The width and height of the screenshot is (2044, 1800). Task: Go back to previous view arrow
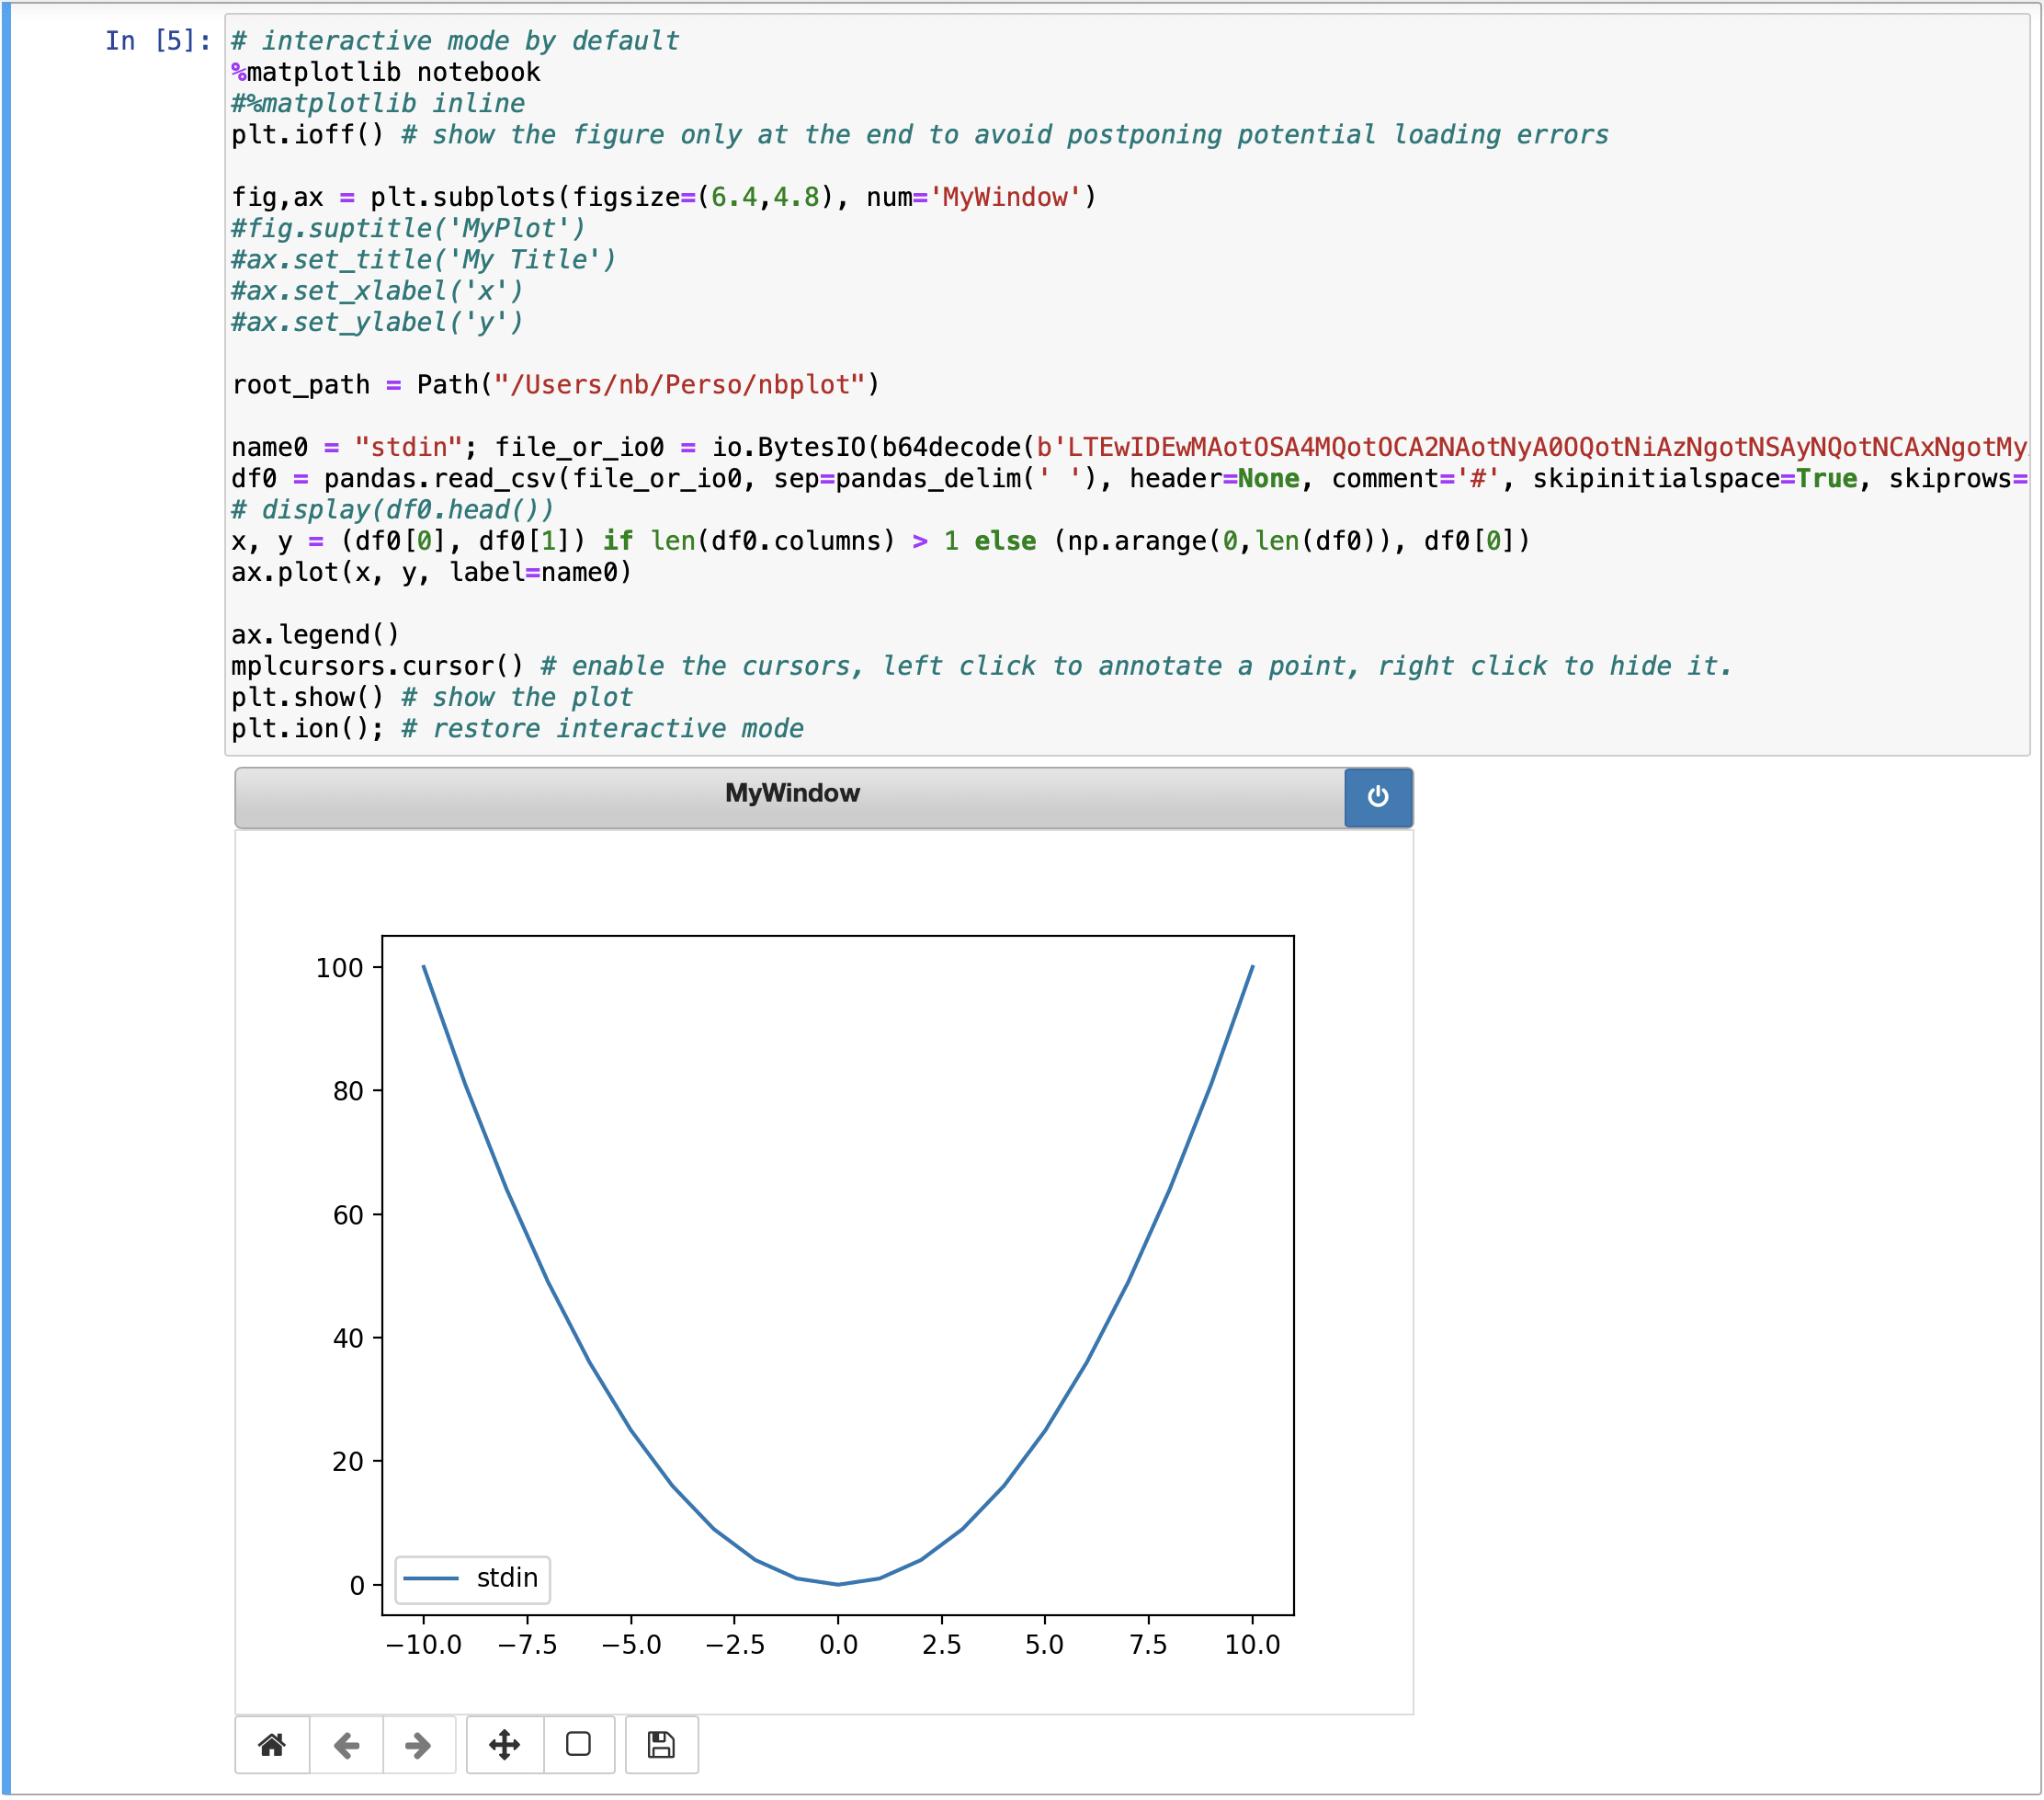[x=346, y=1745]
